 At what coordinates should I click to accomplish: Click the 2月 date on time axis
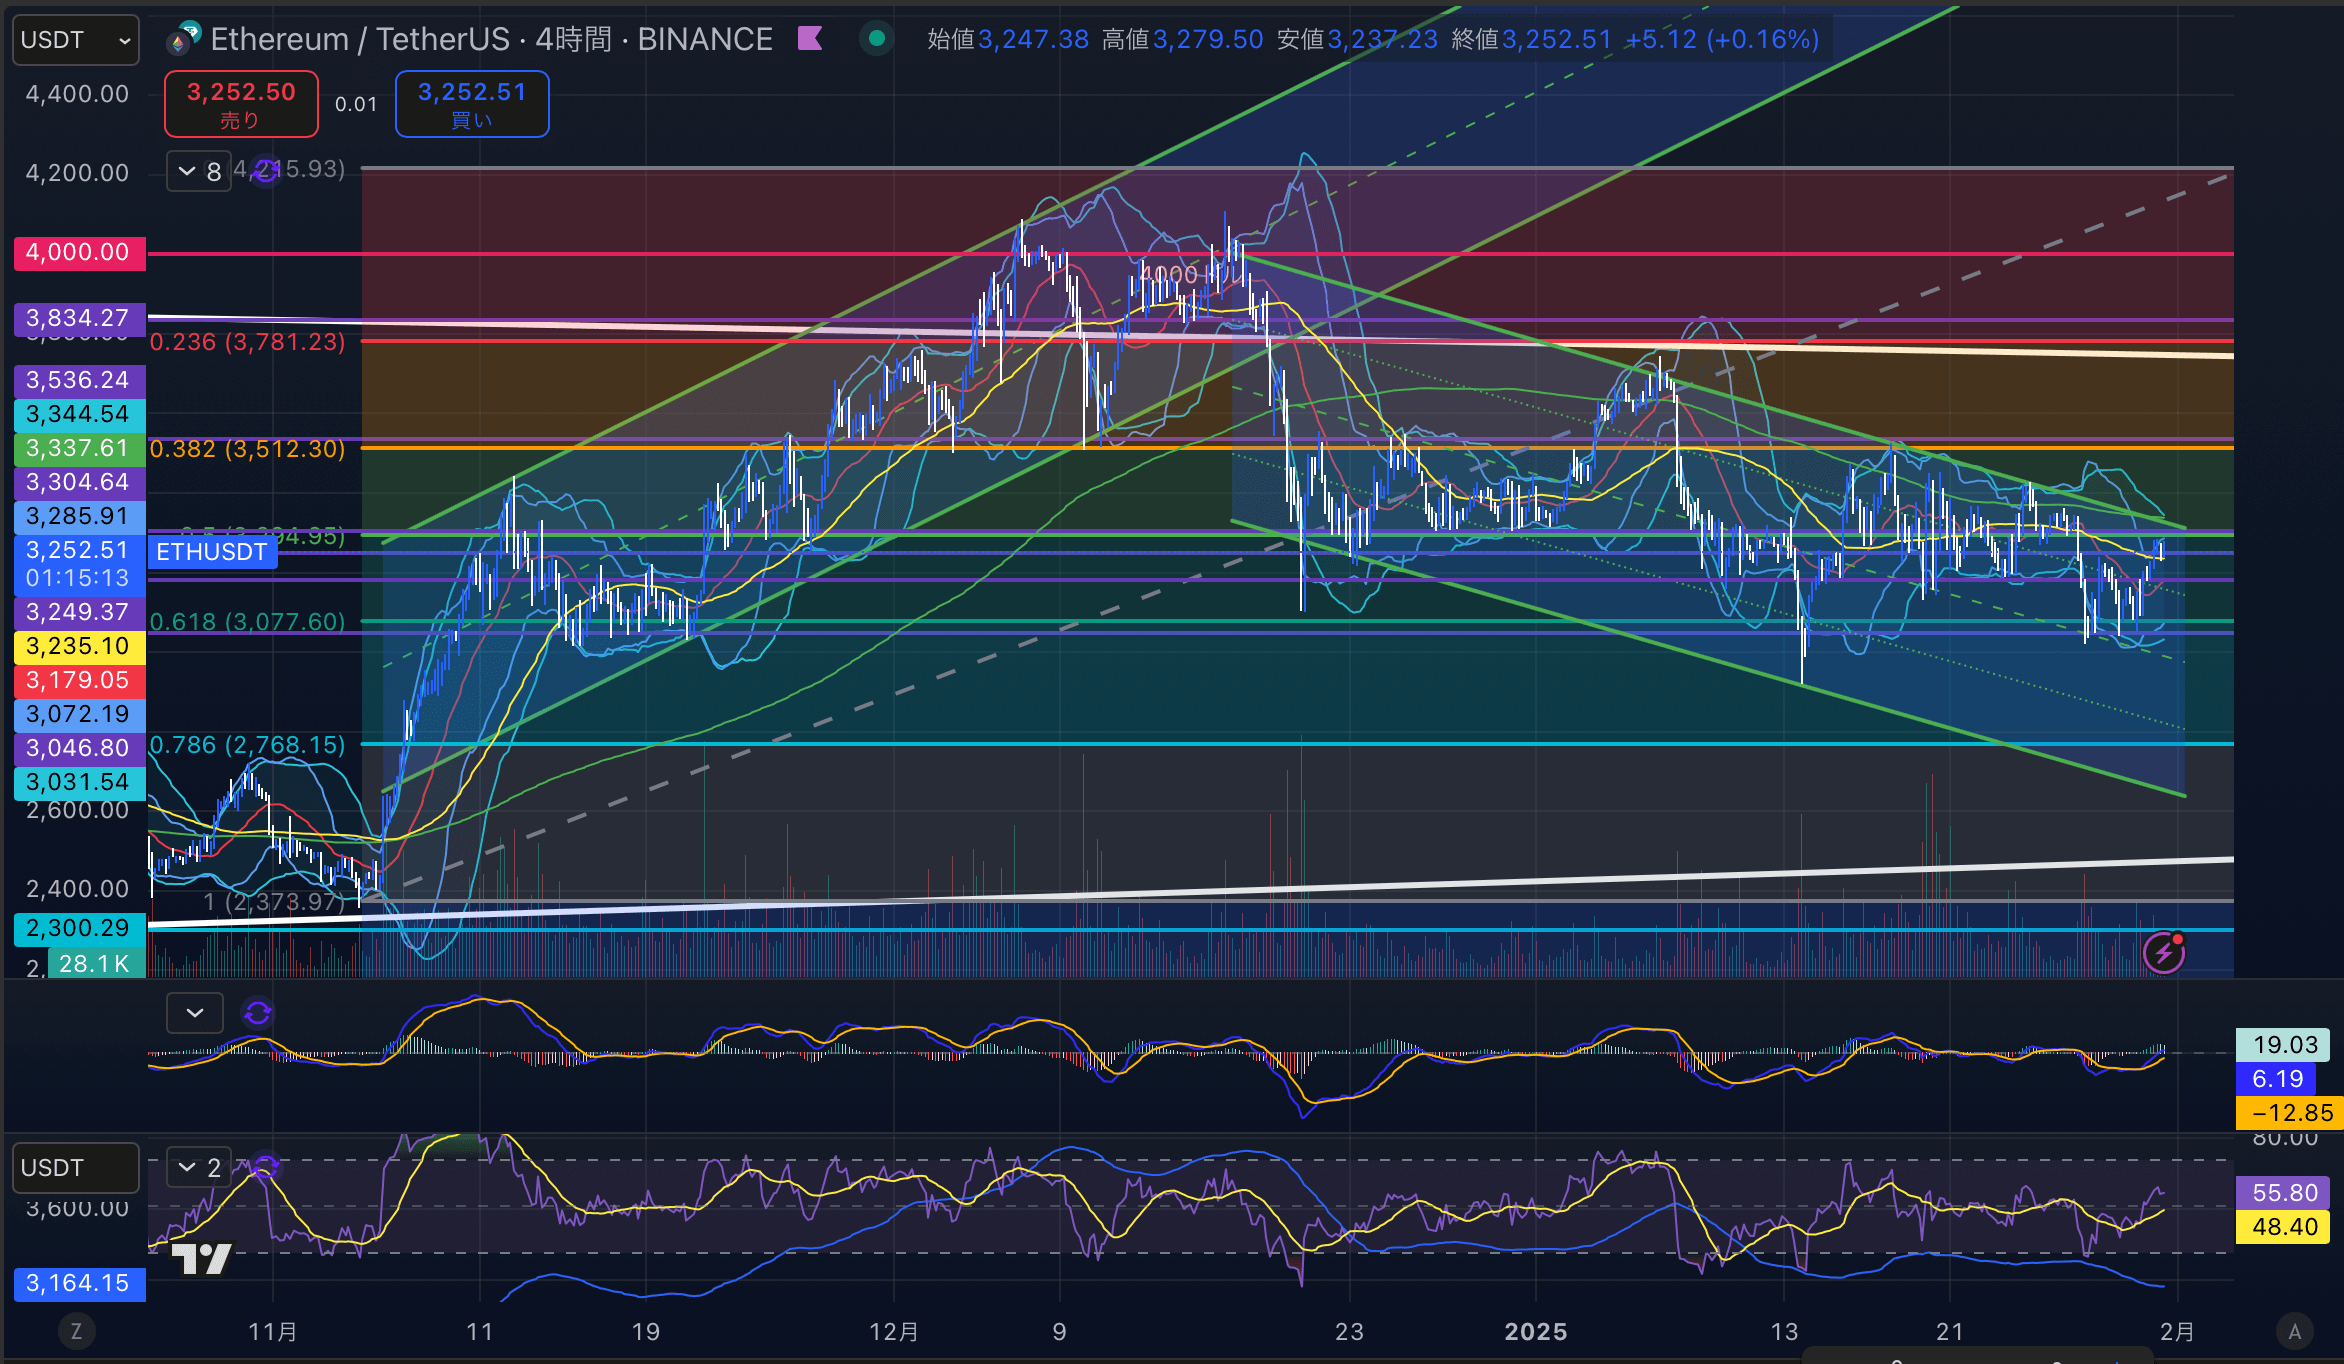pos(2178,1332)
